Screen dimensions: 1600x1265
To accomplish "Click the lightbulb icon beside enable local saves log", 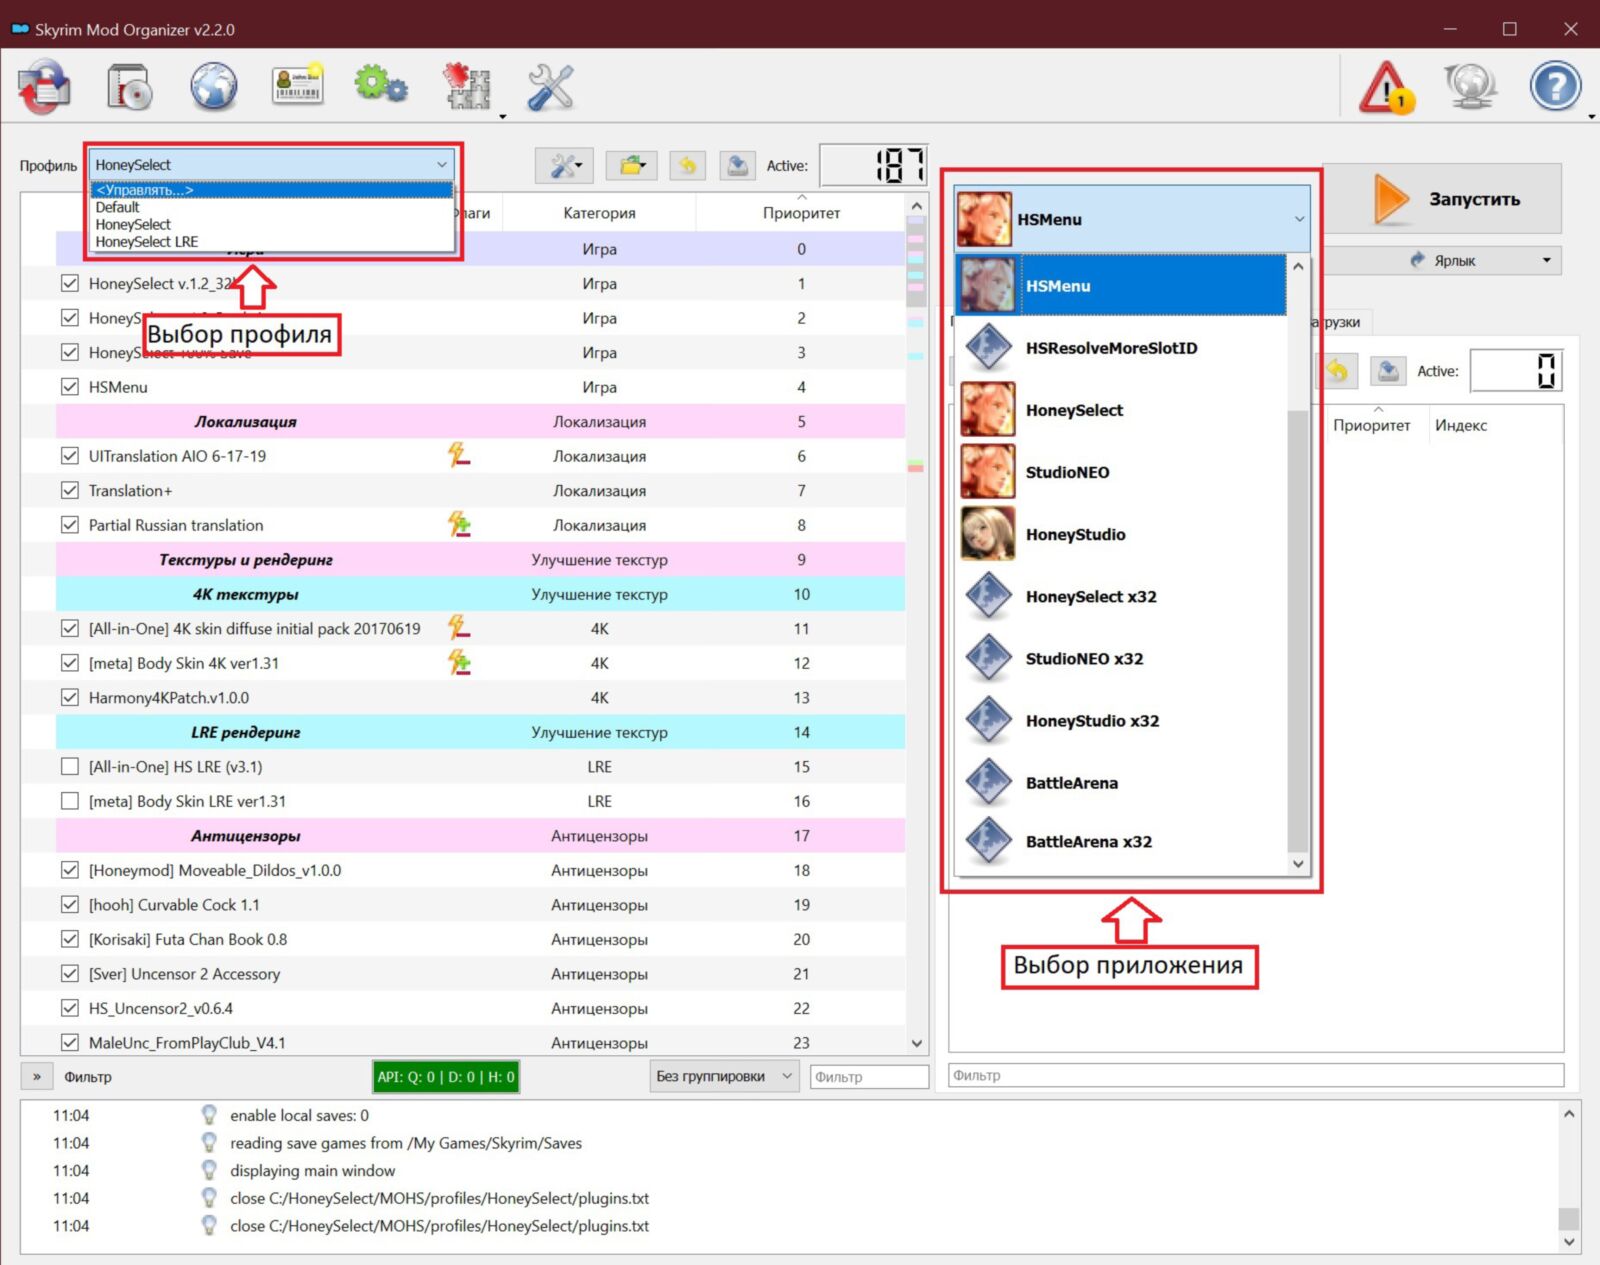I will [209, 1115].
